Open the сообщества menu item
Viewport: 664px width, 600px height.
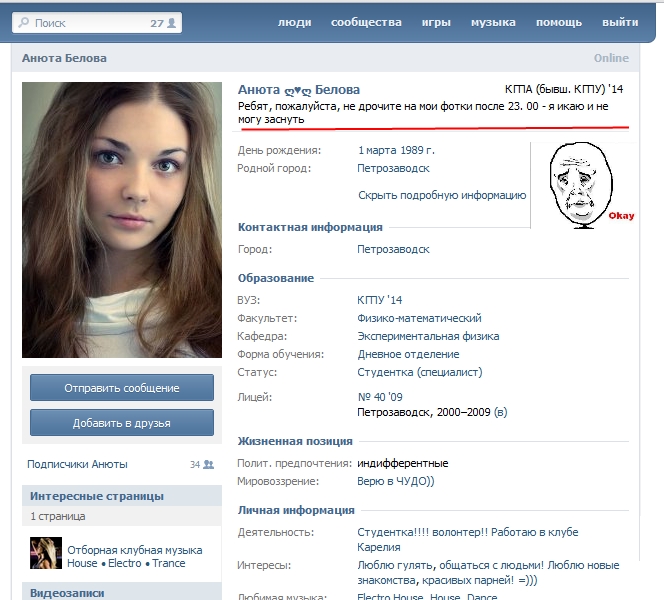point(366,22)
